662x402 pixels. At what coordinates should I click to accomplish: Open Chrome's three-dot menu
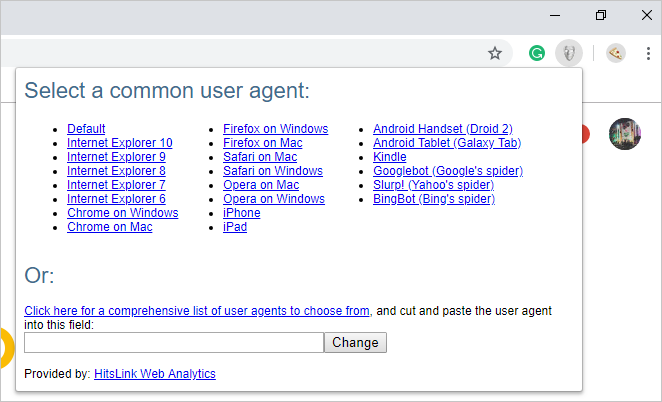pyautogui.click(x=648, y=53)
